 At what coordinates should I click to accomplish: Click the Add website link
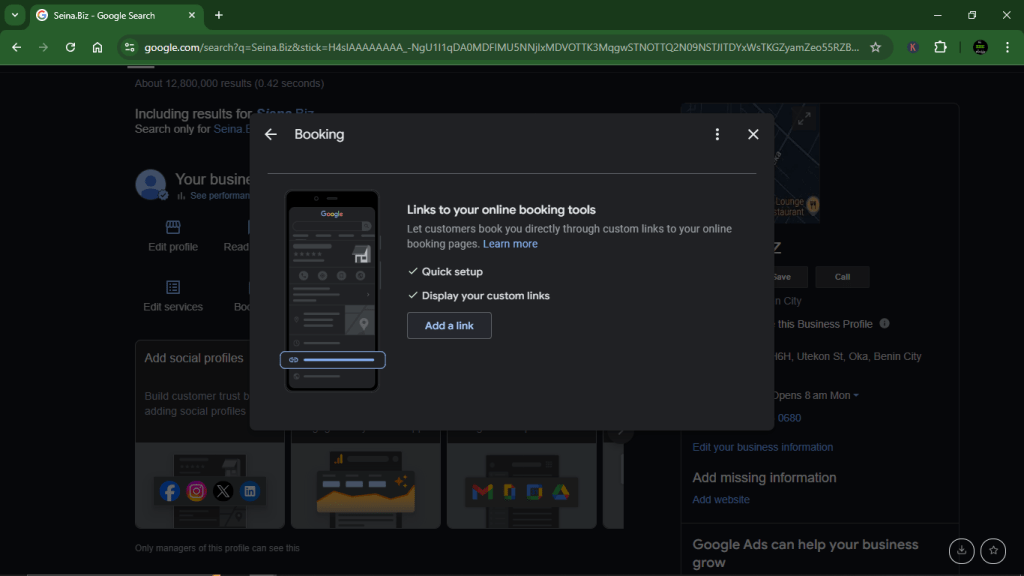(720, 500)
